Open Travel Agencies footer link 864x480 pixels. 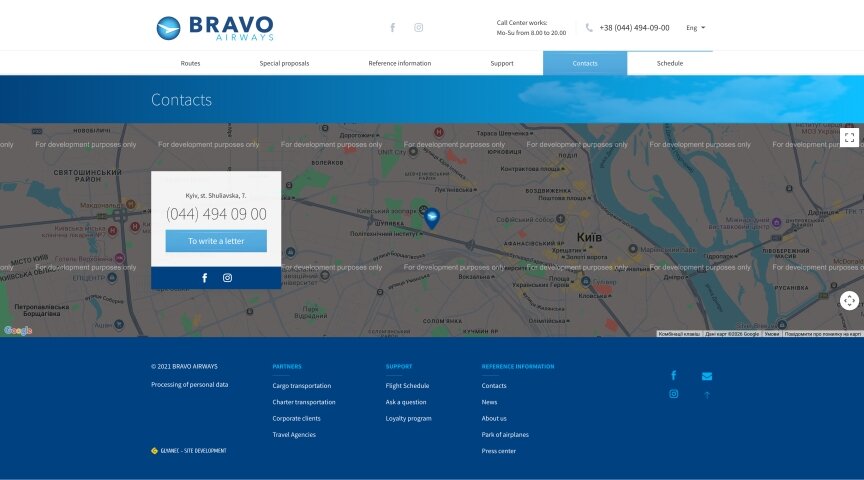(x=294, y=435)
